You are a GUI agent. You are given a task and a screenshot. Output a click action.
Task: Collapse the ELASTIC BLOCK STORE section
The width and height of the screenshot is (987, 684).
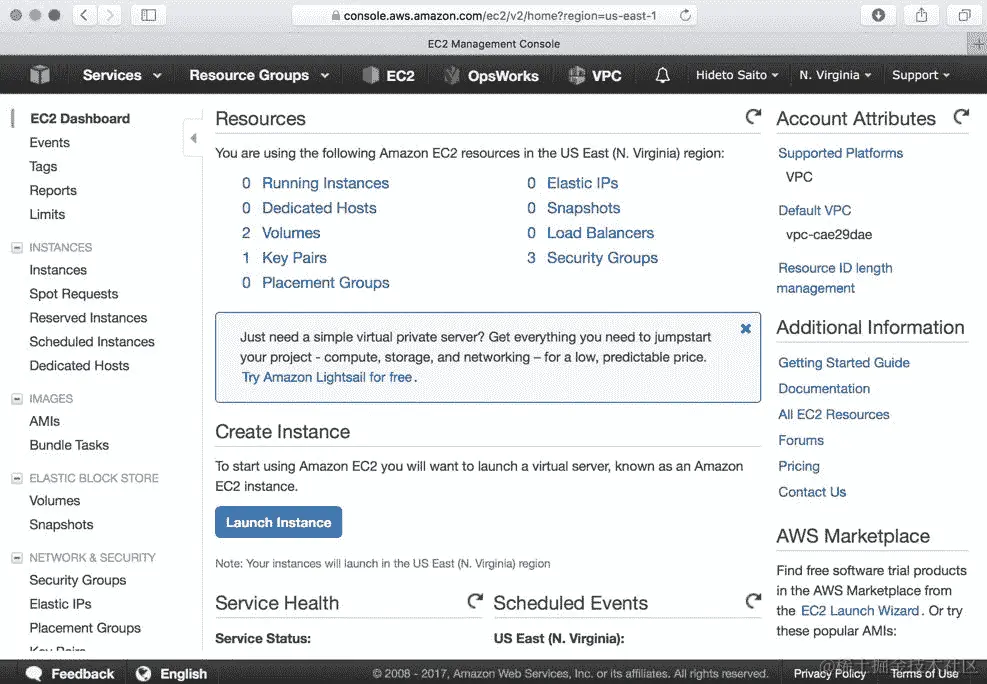coord(17,478)
